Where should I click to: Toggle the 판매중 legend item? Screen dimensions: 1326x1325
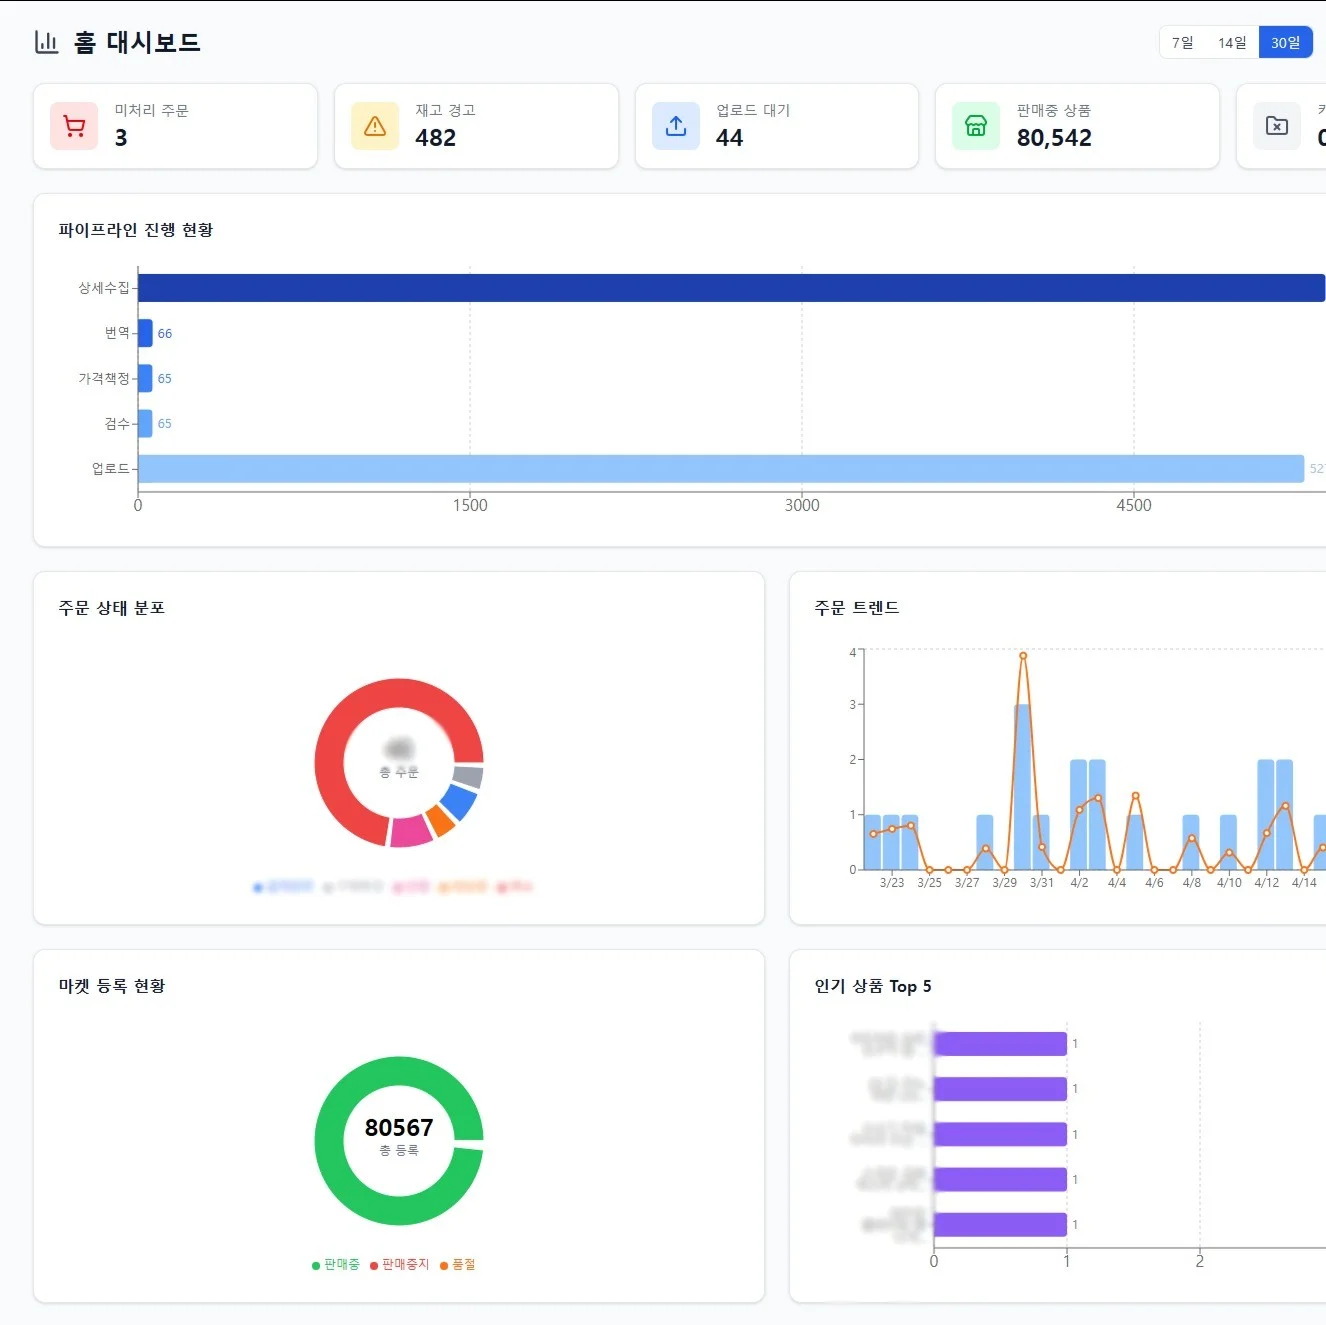336,1265
